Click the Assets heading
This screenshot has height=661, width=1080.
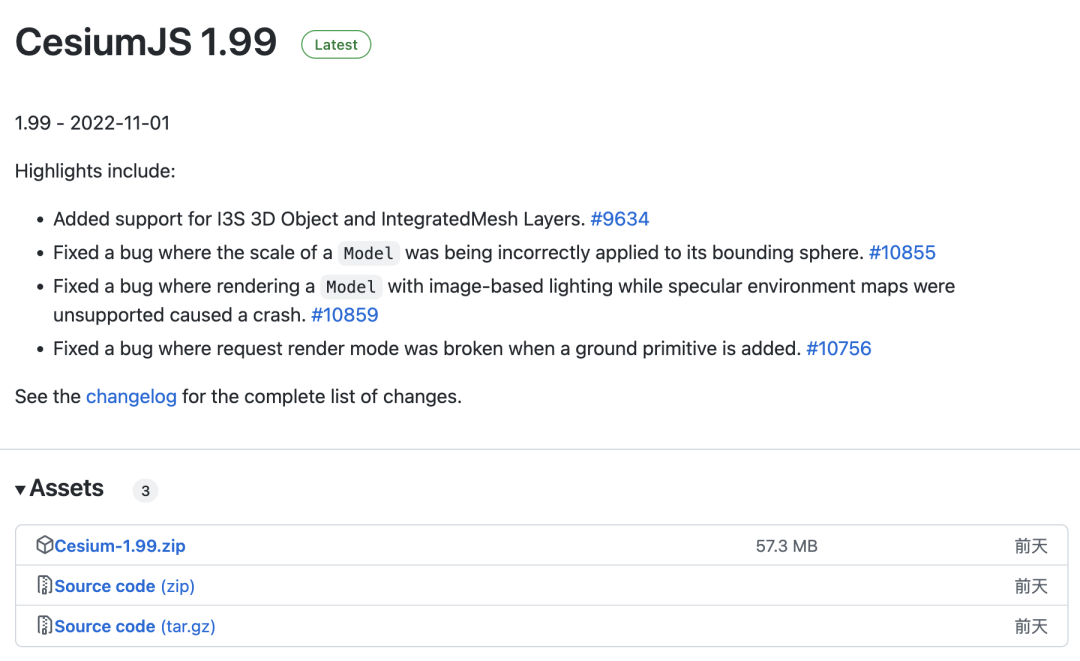[x=66, y=488]
